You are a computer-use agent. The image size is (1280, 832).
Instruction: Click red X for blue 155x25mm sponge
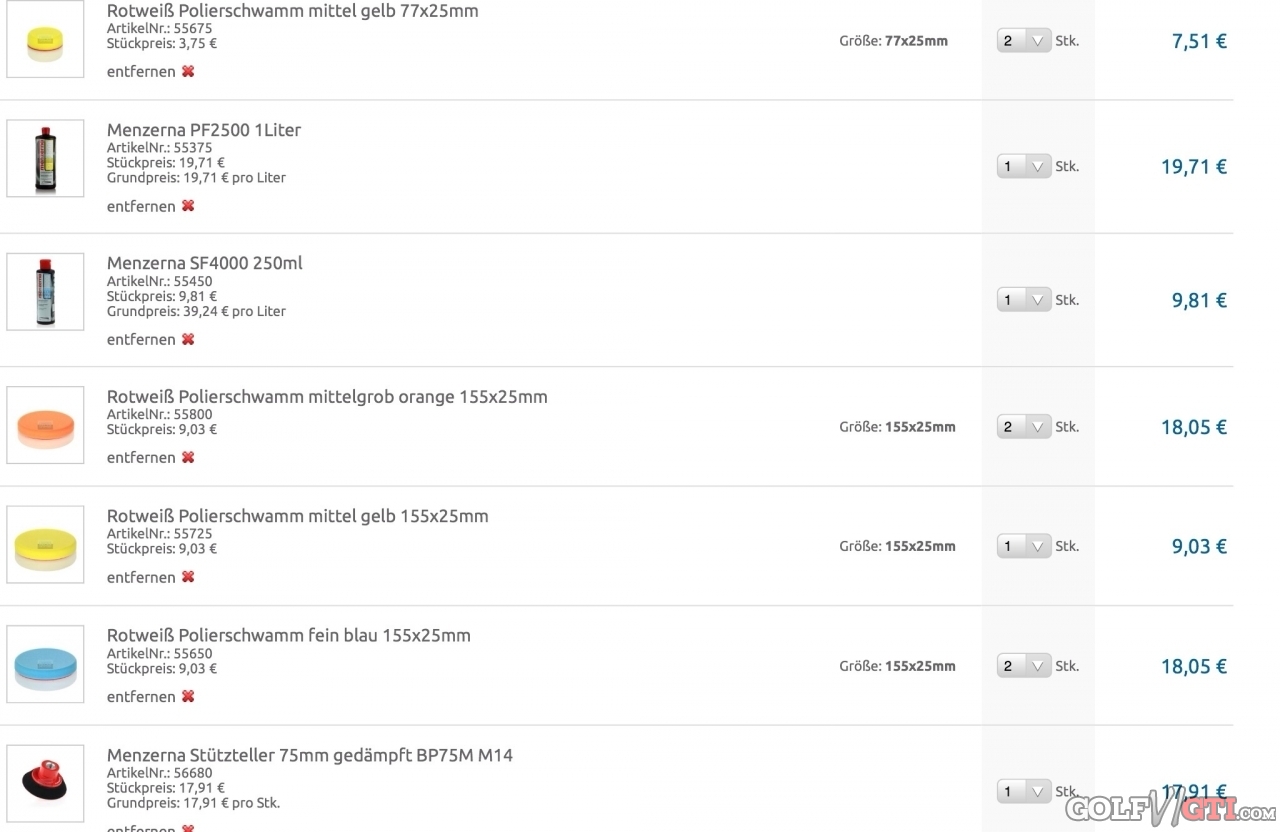pos(188,697)
